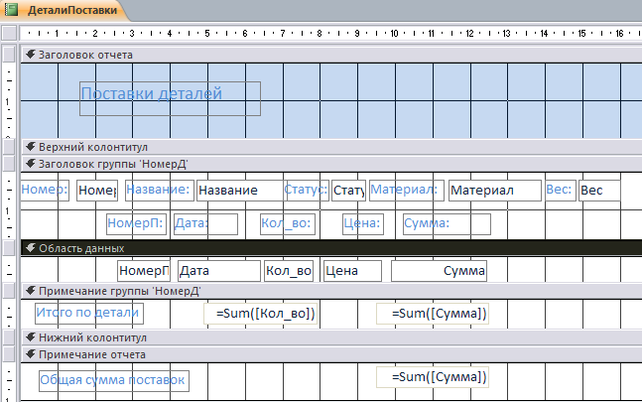Click the arrow icon beside Заголовок отчета

pos(30,54)
